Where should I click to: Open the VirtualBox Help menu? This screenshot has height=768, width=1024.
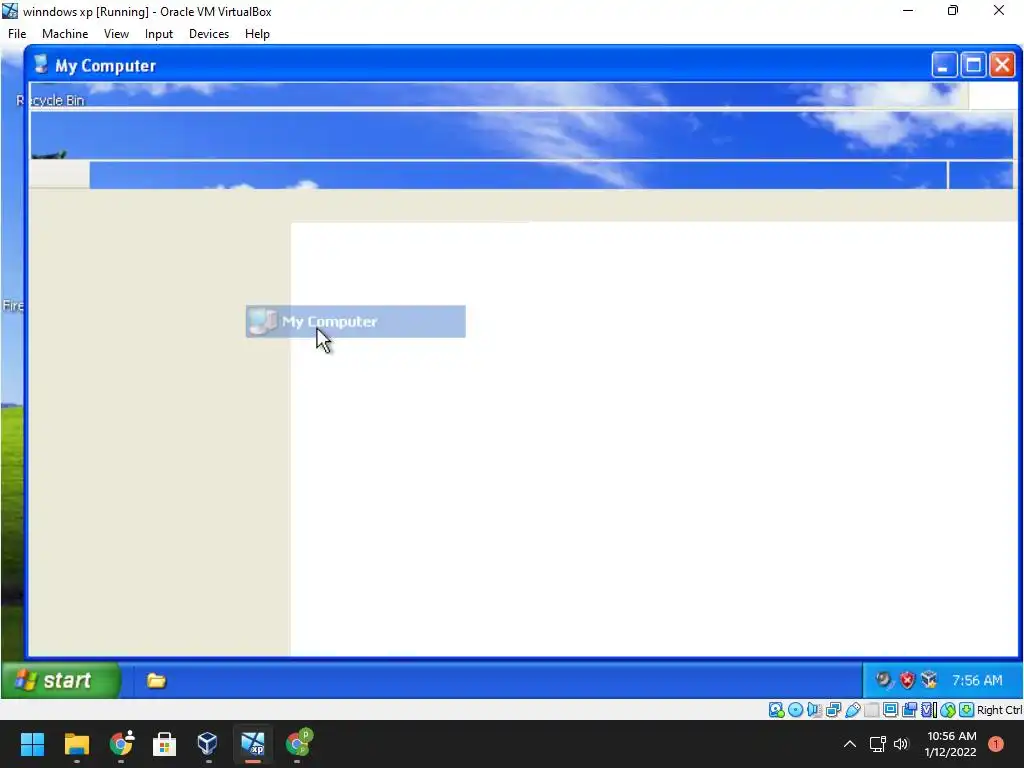(x=257, y=34)
